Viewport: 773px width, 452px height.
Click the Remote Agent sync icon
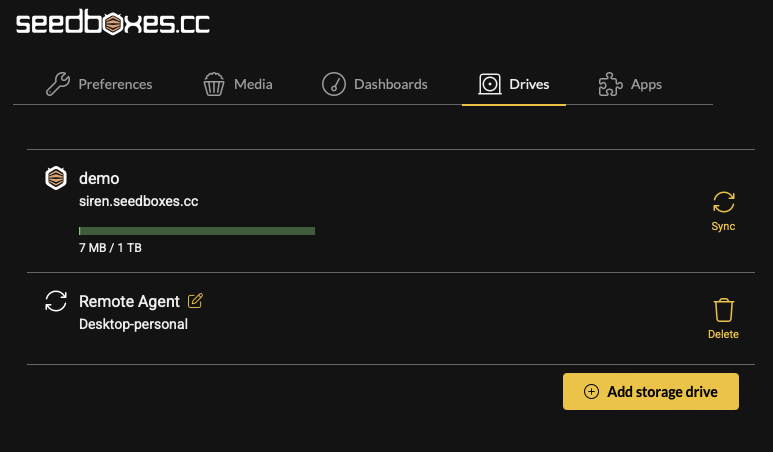57,301
